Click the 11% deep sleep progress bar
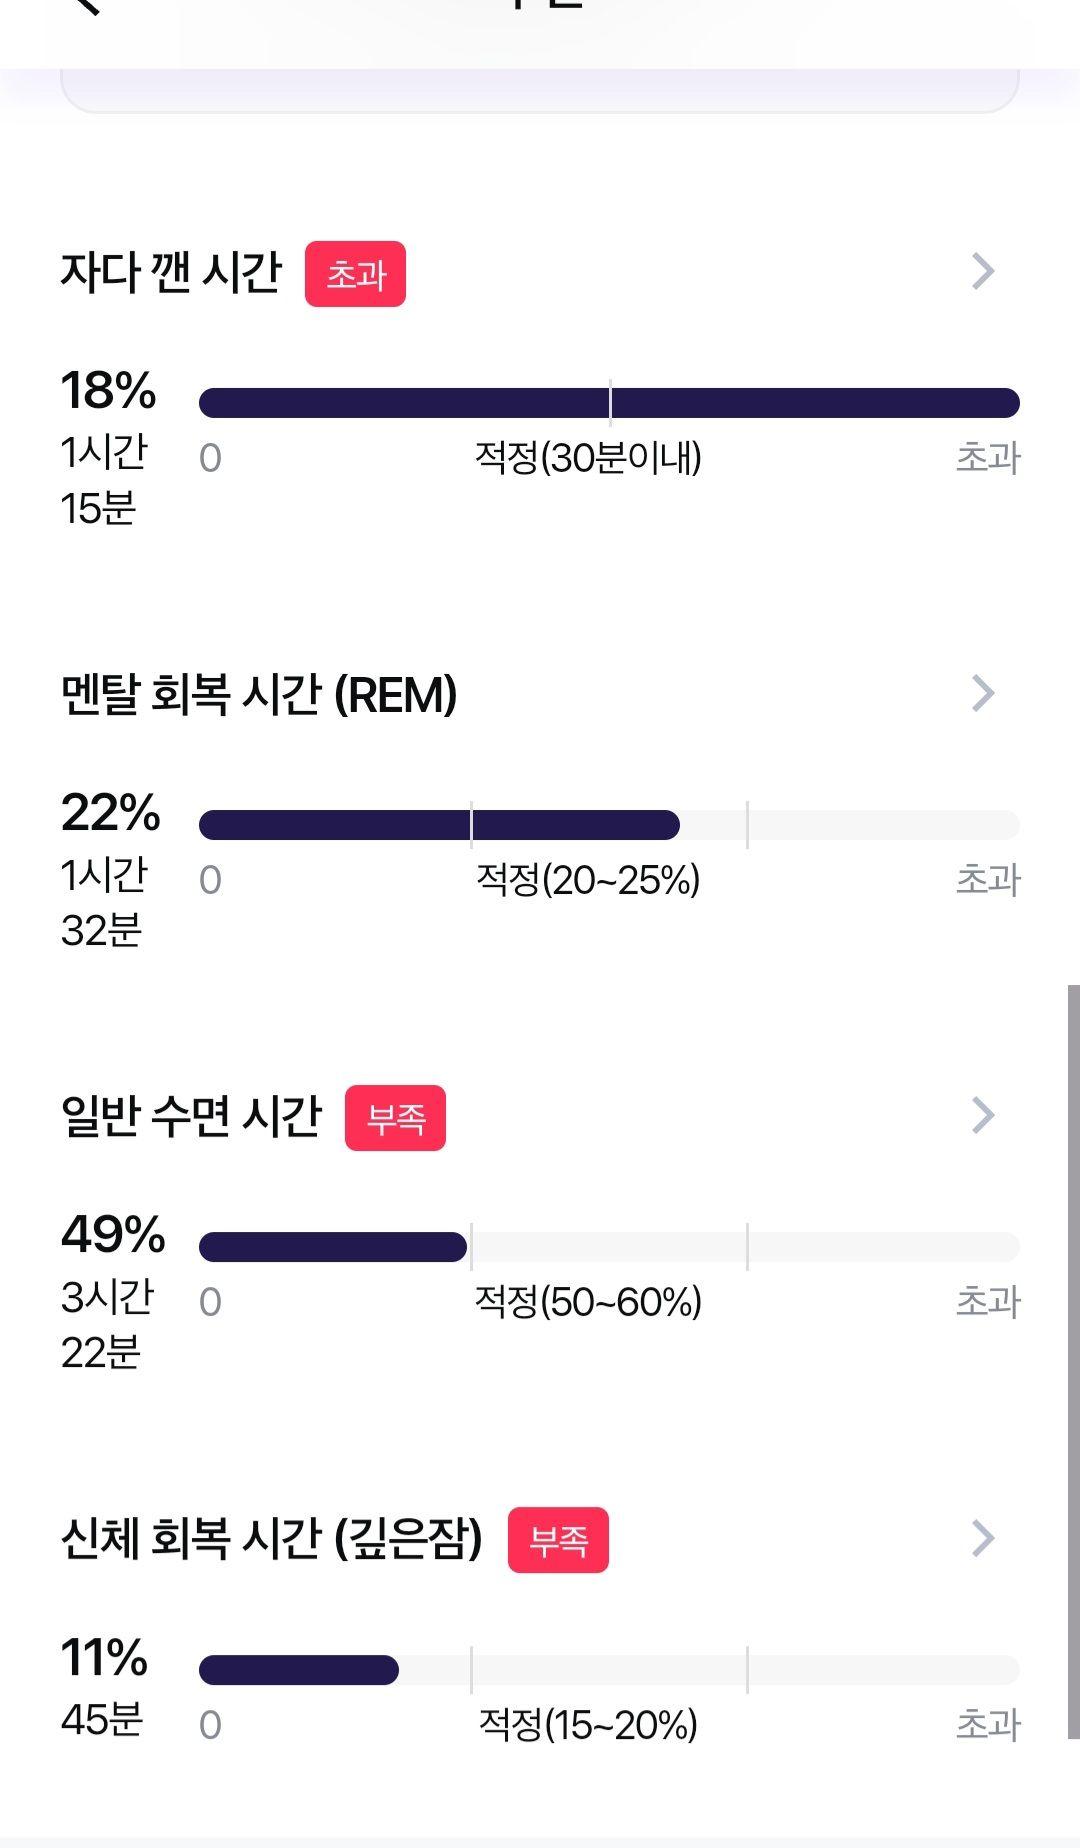The width and height of the screenshot is (1080, 1848). click(609, 1670)
